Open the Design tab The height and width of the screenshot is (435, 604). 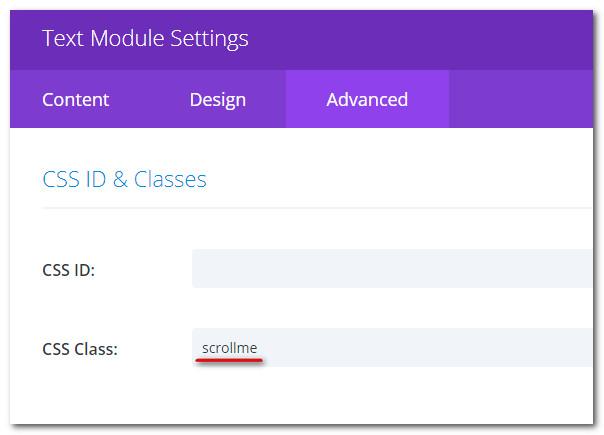[218, 100]
